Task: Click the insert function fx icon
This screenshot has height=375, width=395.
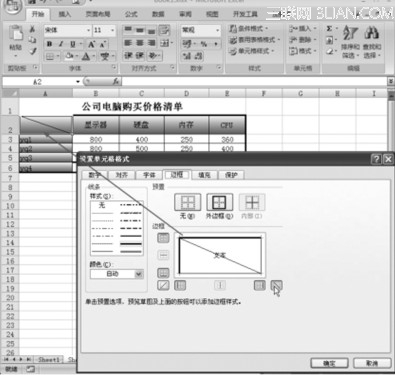Action: pyautogui.click(x=116, y=82)
